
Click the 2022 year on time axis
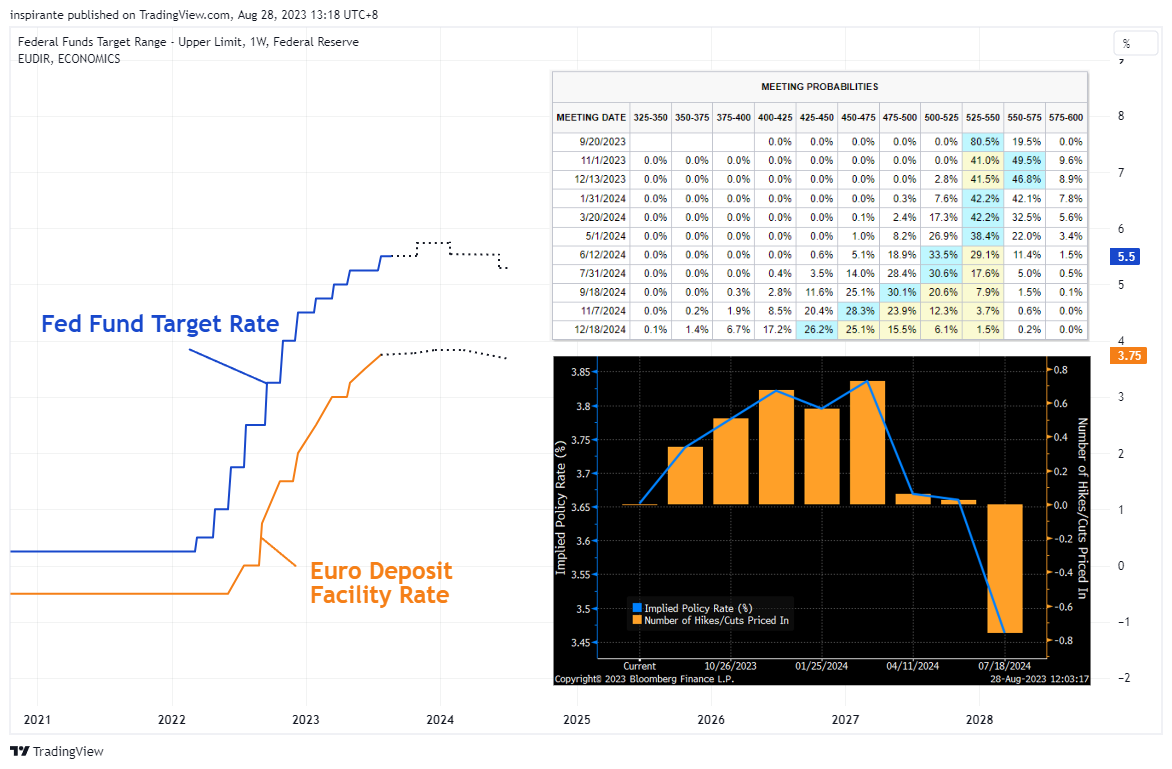tap(171, 720)
